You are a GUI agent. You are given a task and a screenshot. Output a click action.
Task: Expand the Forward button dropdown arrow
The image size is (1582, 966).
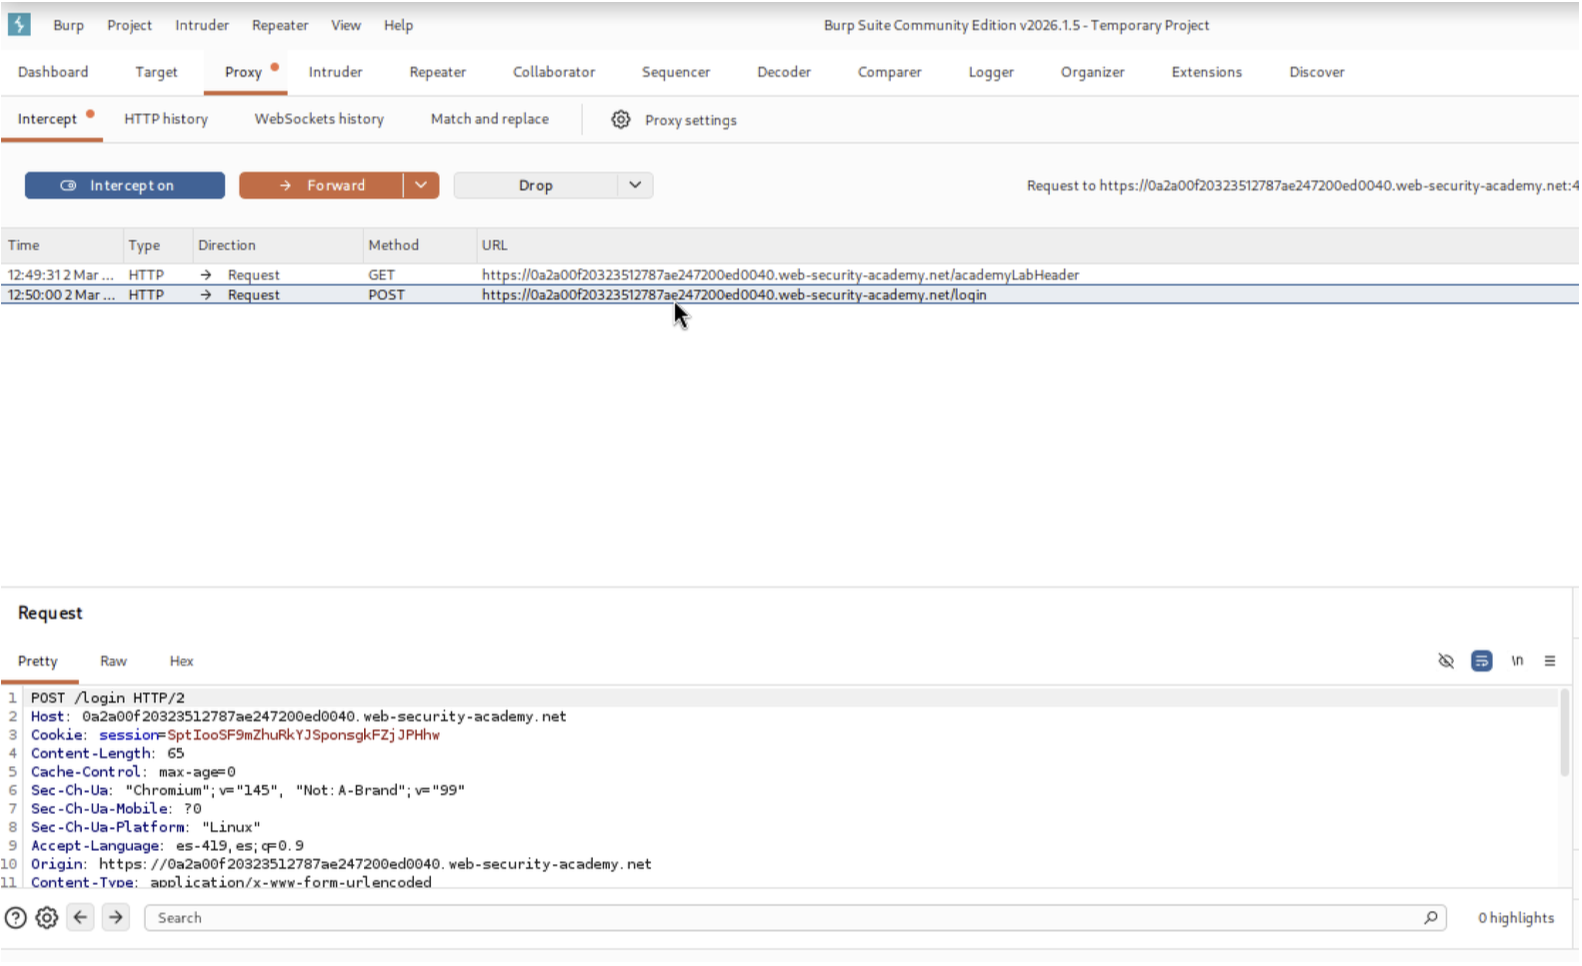421,186
